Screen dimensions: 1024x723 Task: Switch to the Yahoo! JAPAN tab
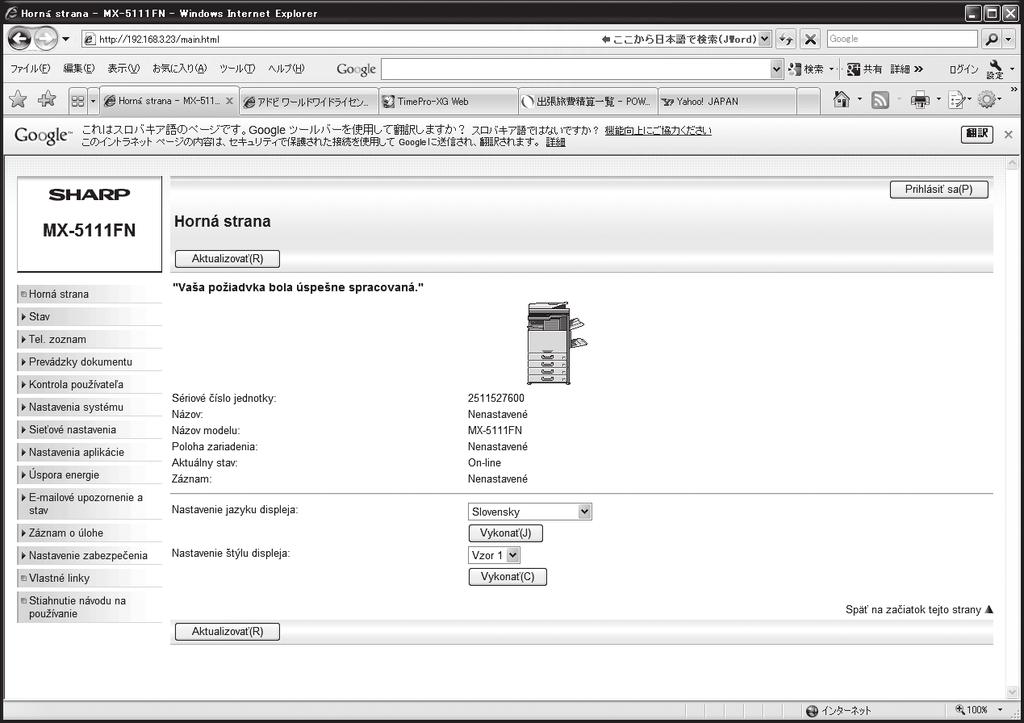(x=726, y=102)
